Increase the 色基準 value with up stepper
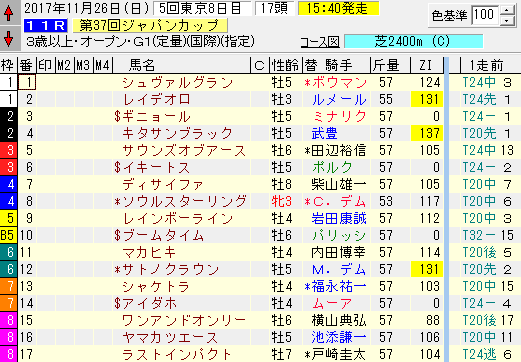521x362 pixels. (507, 10)
